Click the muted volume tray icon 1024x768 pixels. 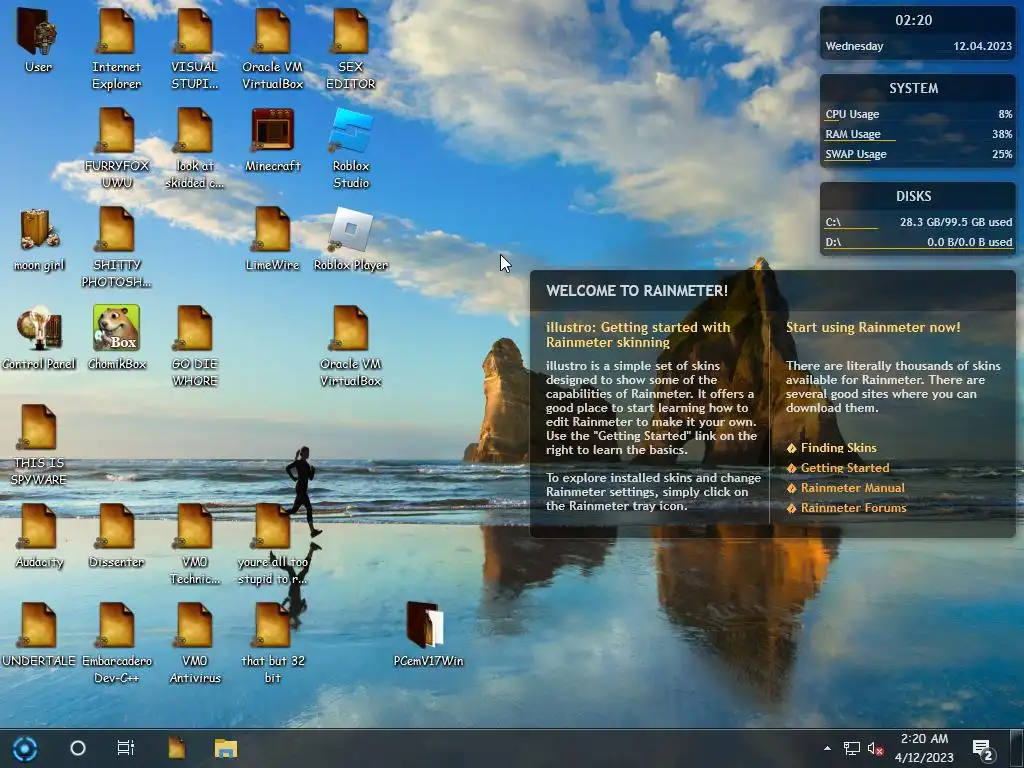coord(875,748)
